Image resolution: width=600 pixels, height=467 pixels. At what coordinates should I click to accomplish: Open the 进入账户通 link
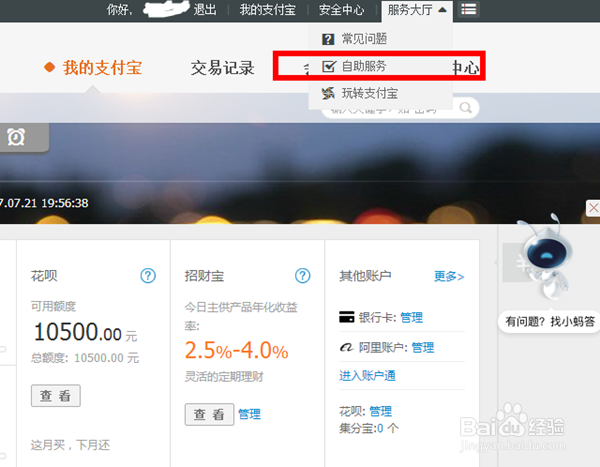pyautogui.click(x=367, y=376)
